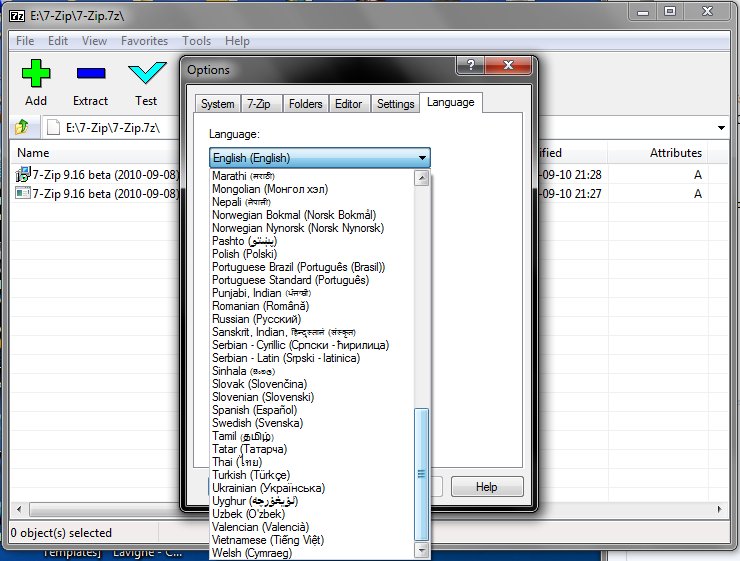Select Tatar (Татарча) language
Screen dimensions: 740x561
coord(311,449)
